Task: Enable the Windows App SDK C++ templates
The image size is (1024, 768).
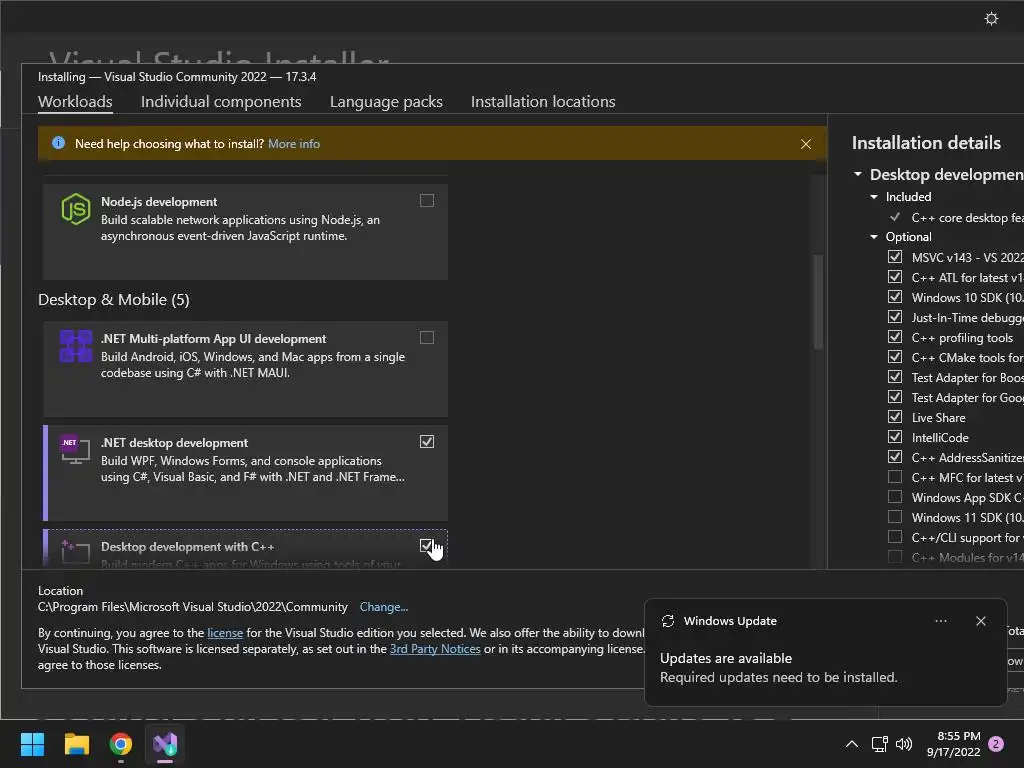Action: pos(895,497)
